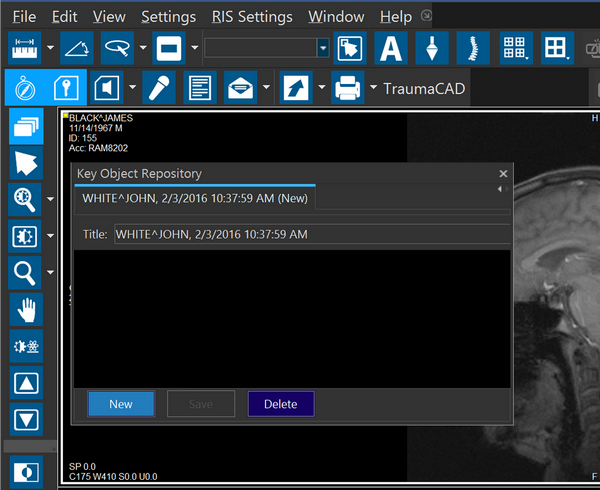Switch to WHITE^JOHN key object tab

[x=196, y=198]
